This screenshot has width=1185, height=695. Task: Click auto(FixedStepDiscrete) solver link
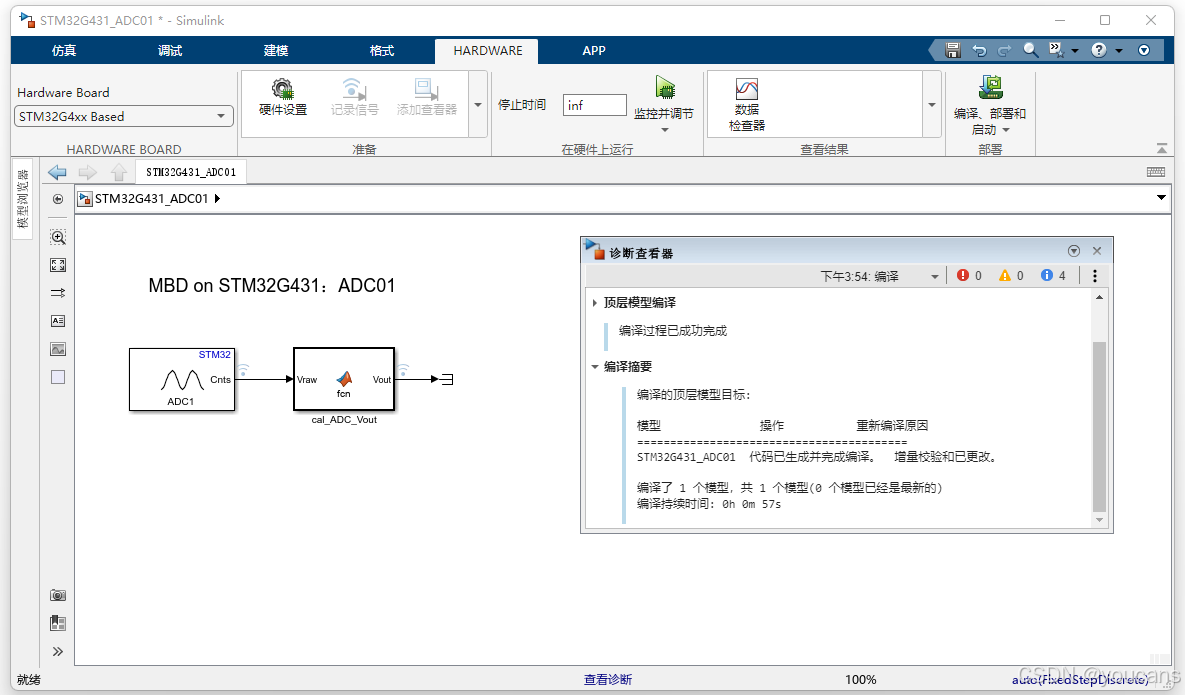[x=1080, y=680]
